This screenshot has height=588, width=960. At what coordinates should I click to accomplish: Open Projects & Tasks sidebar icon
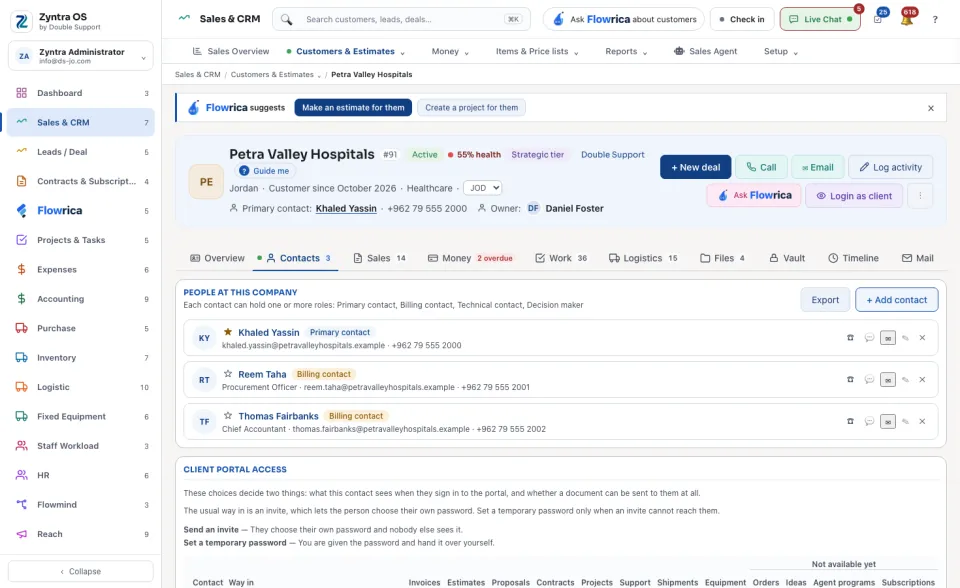pos(21,240)
